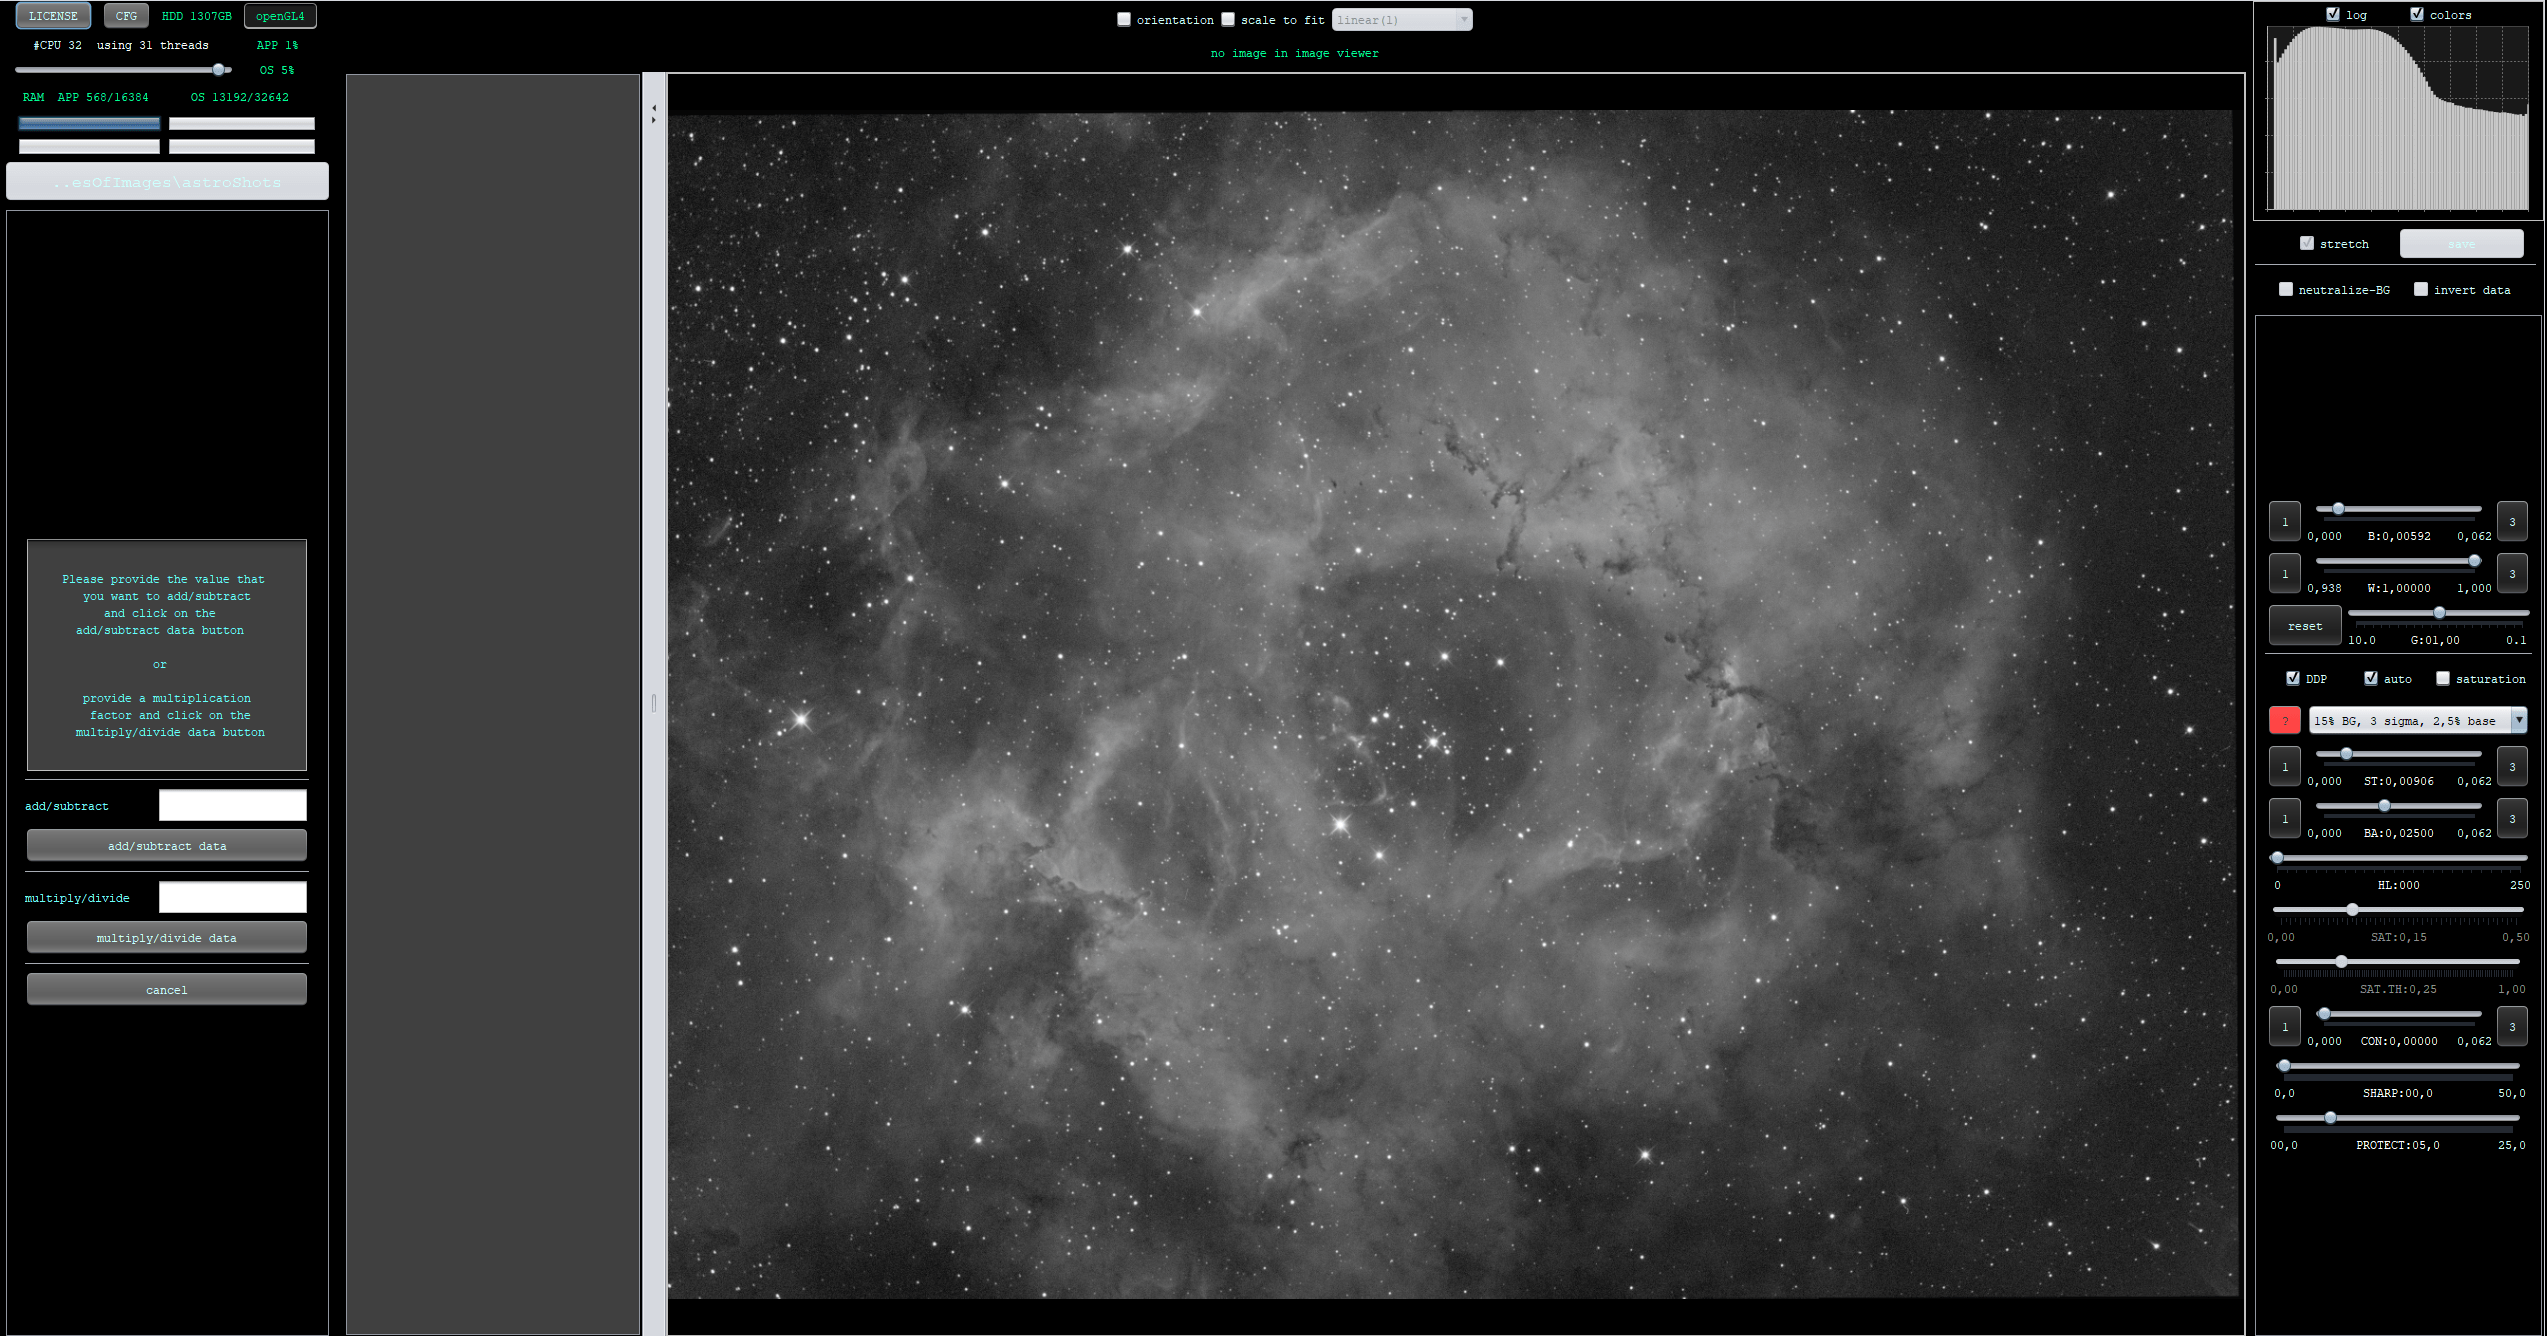Enable the neutralize-BG checkbox
Image resolution: width=2547 pixels, height=1336 pixels.
2286,289
